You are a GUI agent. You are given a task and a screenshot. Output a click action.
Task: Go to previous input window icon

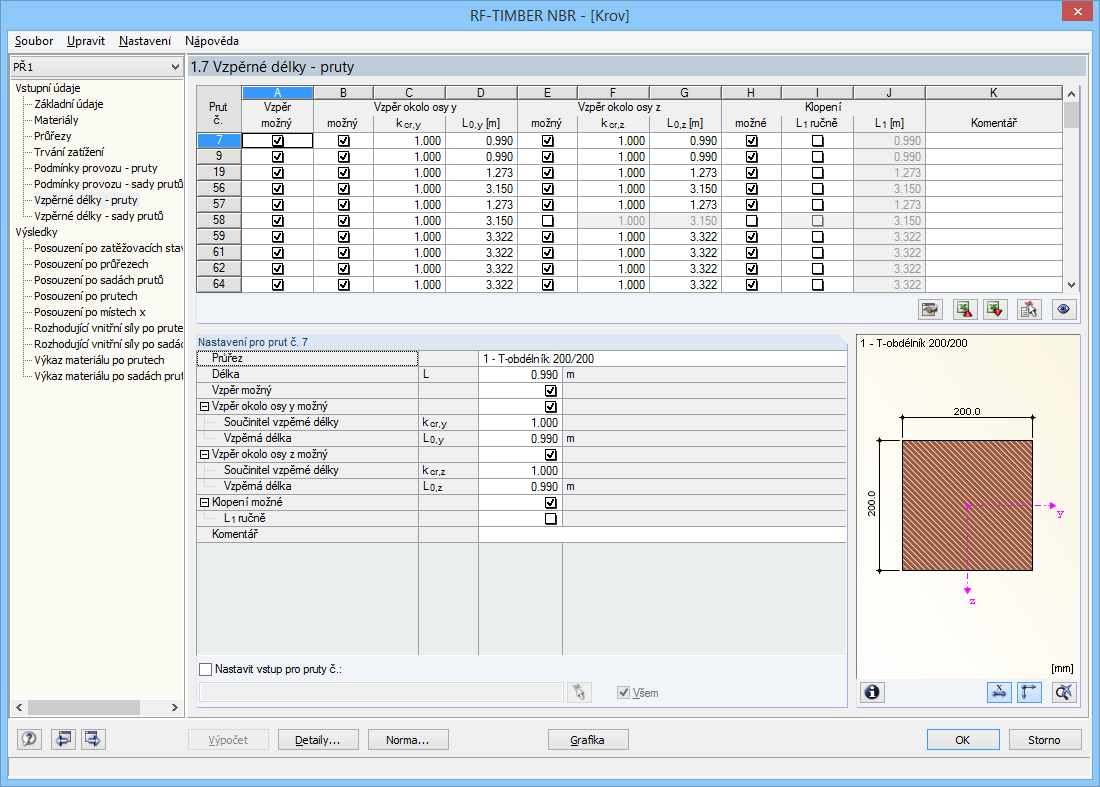pyautogui.click(x=62, y=740)
